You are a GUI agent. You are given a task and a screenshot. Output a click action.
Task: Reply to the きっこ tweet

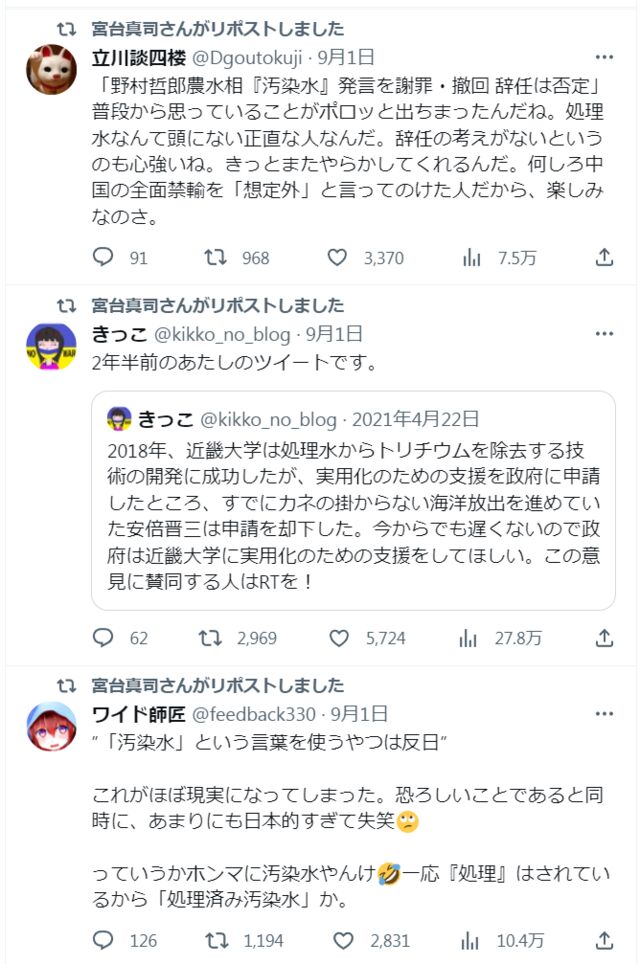coord(104,637)
